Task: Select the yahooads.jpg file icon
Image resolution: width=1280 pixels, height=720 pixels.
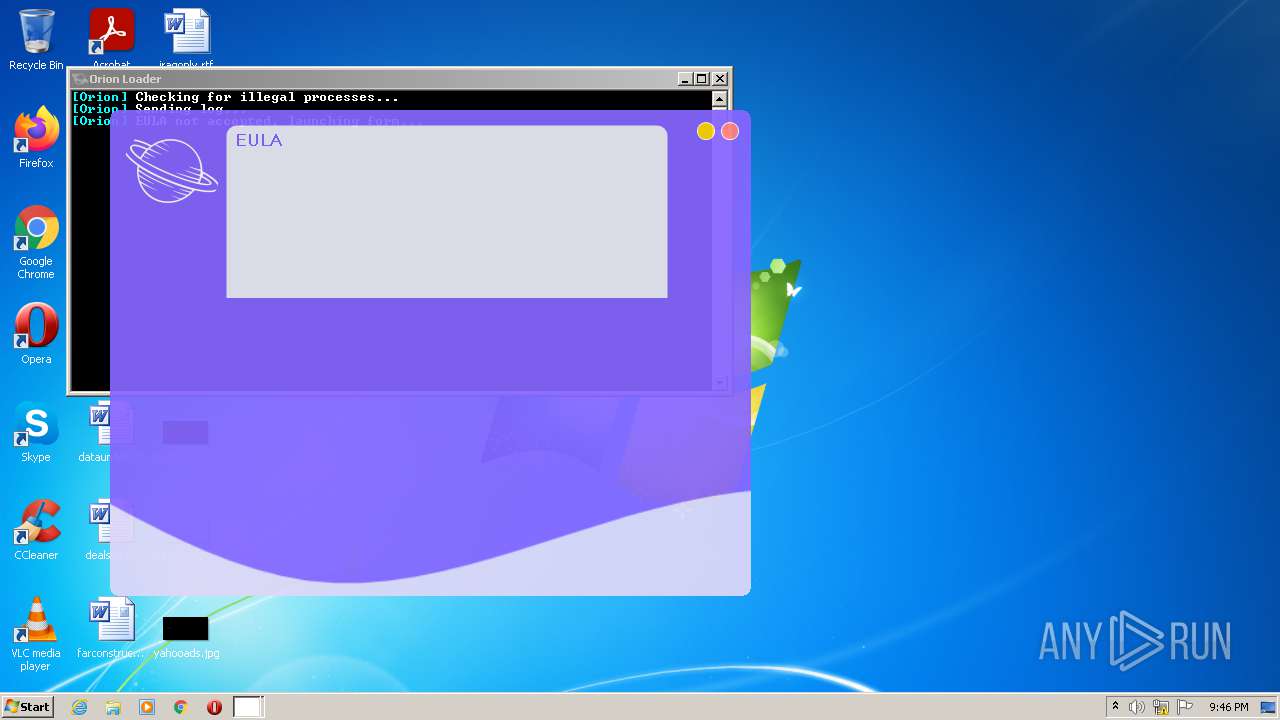Action: coord(186,636)
